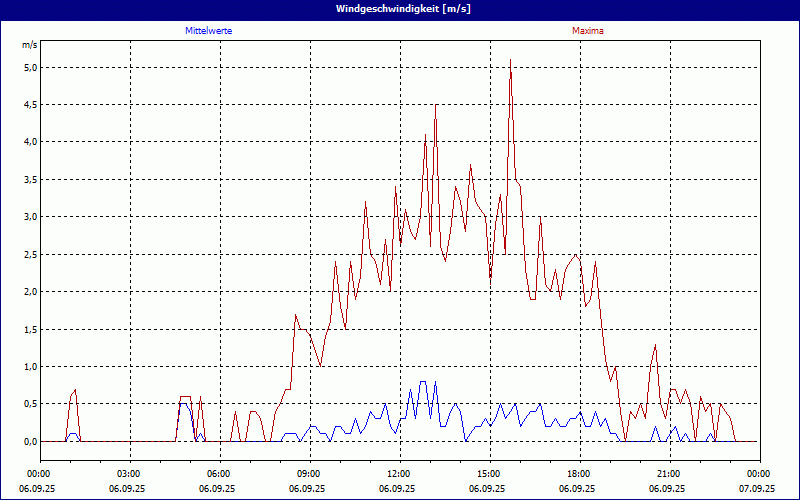Viewport: 800px width, 500px height.
Task: Click the 0,0 y-axis tick label
Action: tap(30, 442)
